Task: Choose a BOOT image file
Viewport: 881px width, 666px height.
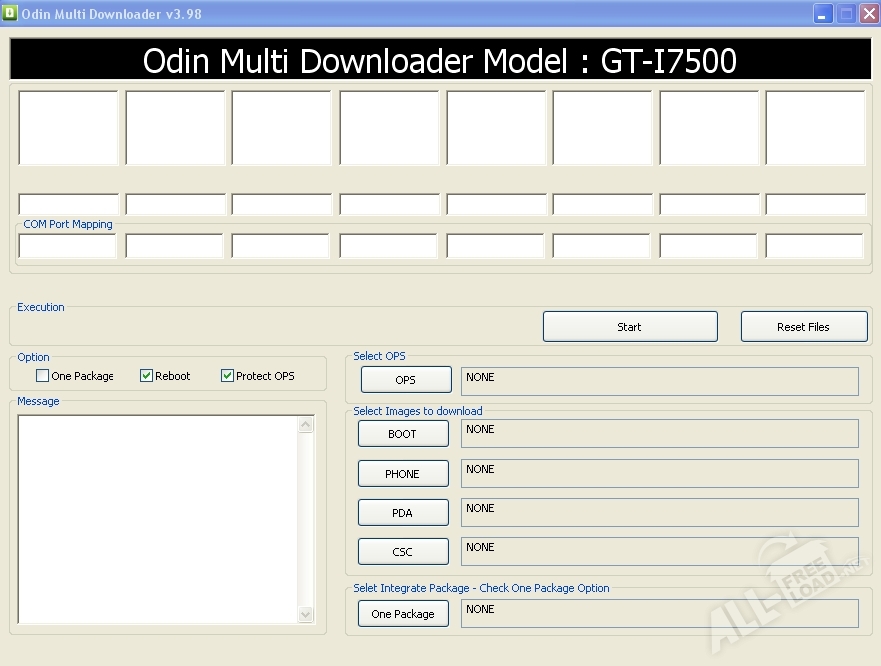Action: pos(402,434)
